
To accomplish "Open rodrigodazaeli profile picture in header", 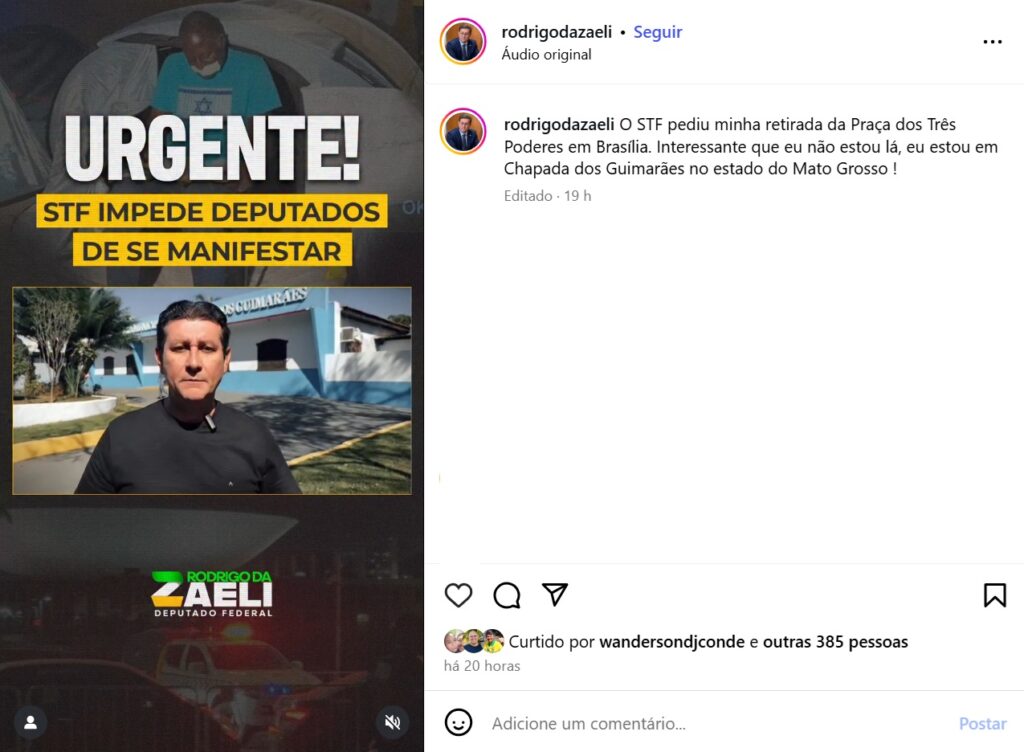I will [463, 41].
